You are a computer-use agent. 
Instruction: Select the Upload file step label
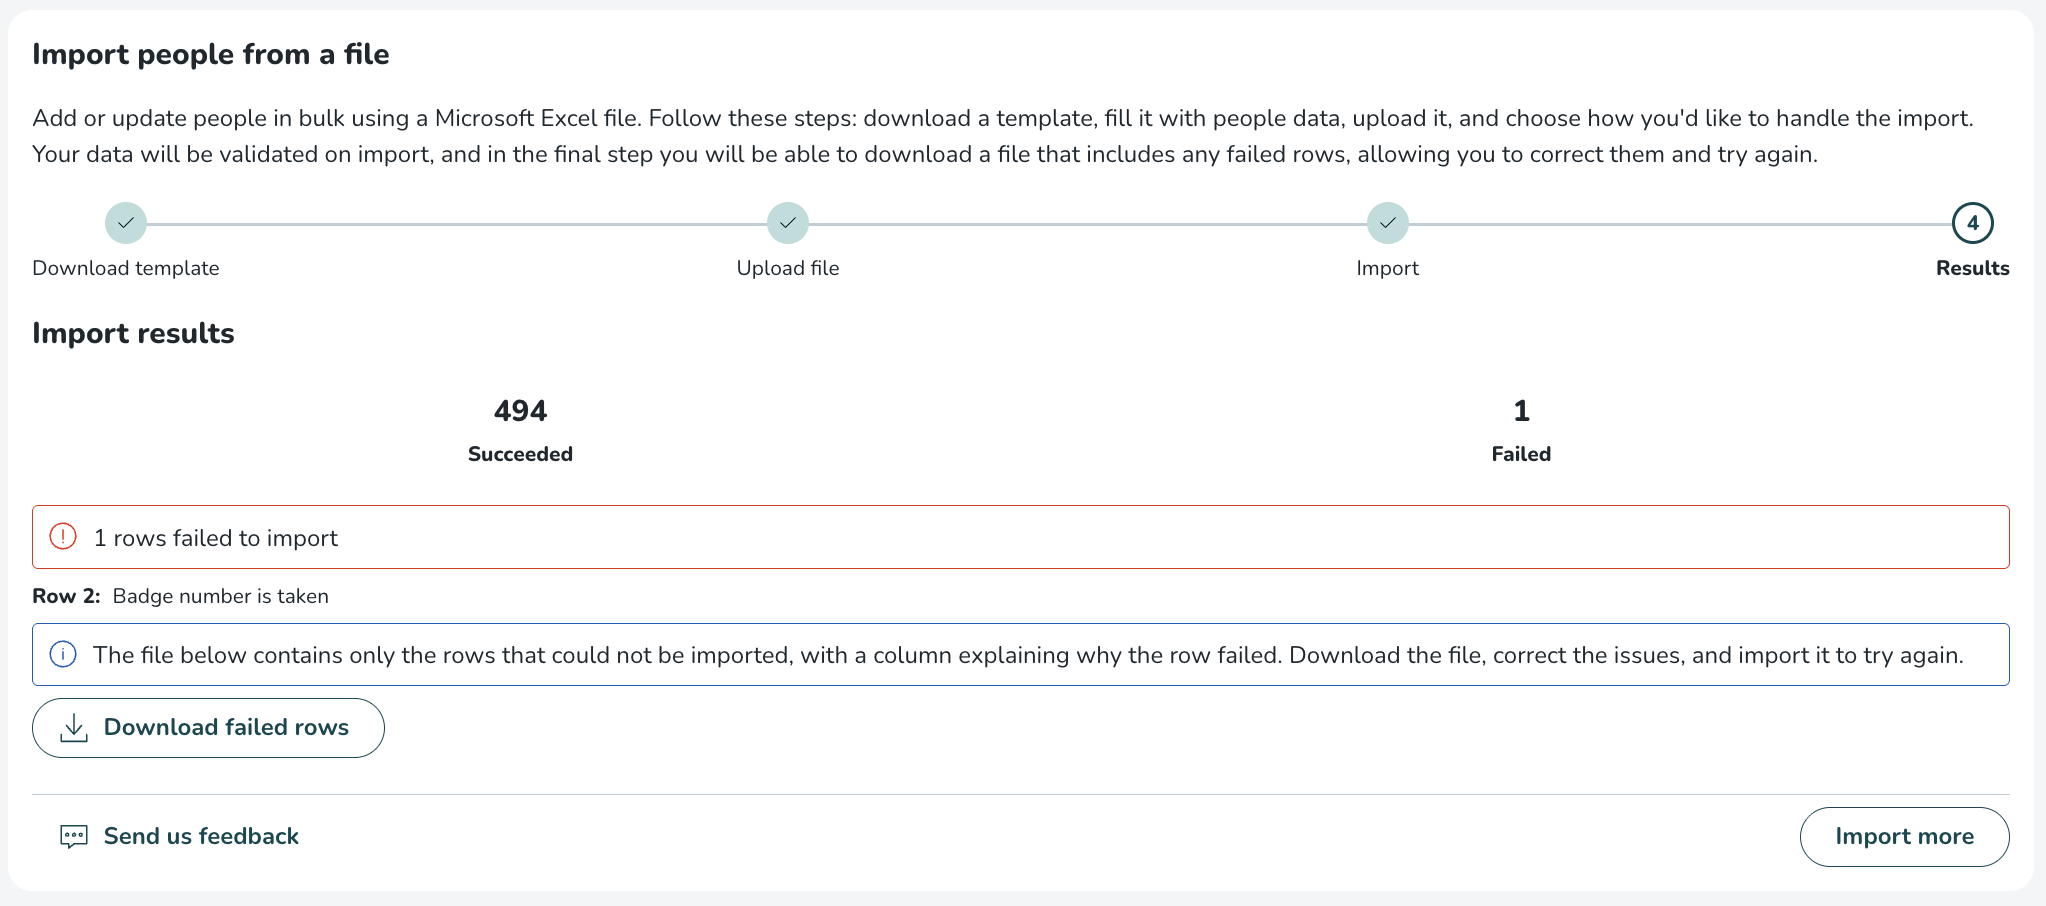pos(788,268)
